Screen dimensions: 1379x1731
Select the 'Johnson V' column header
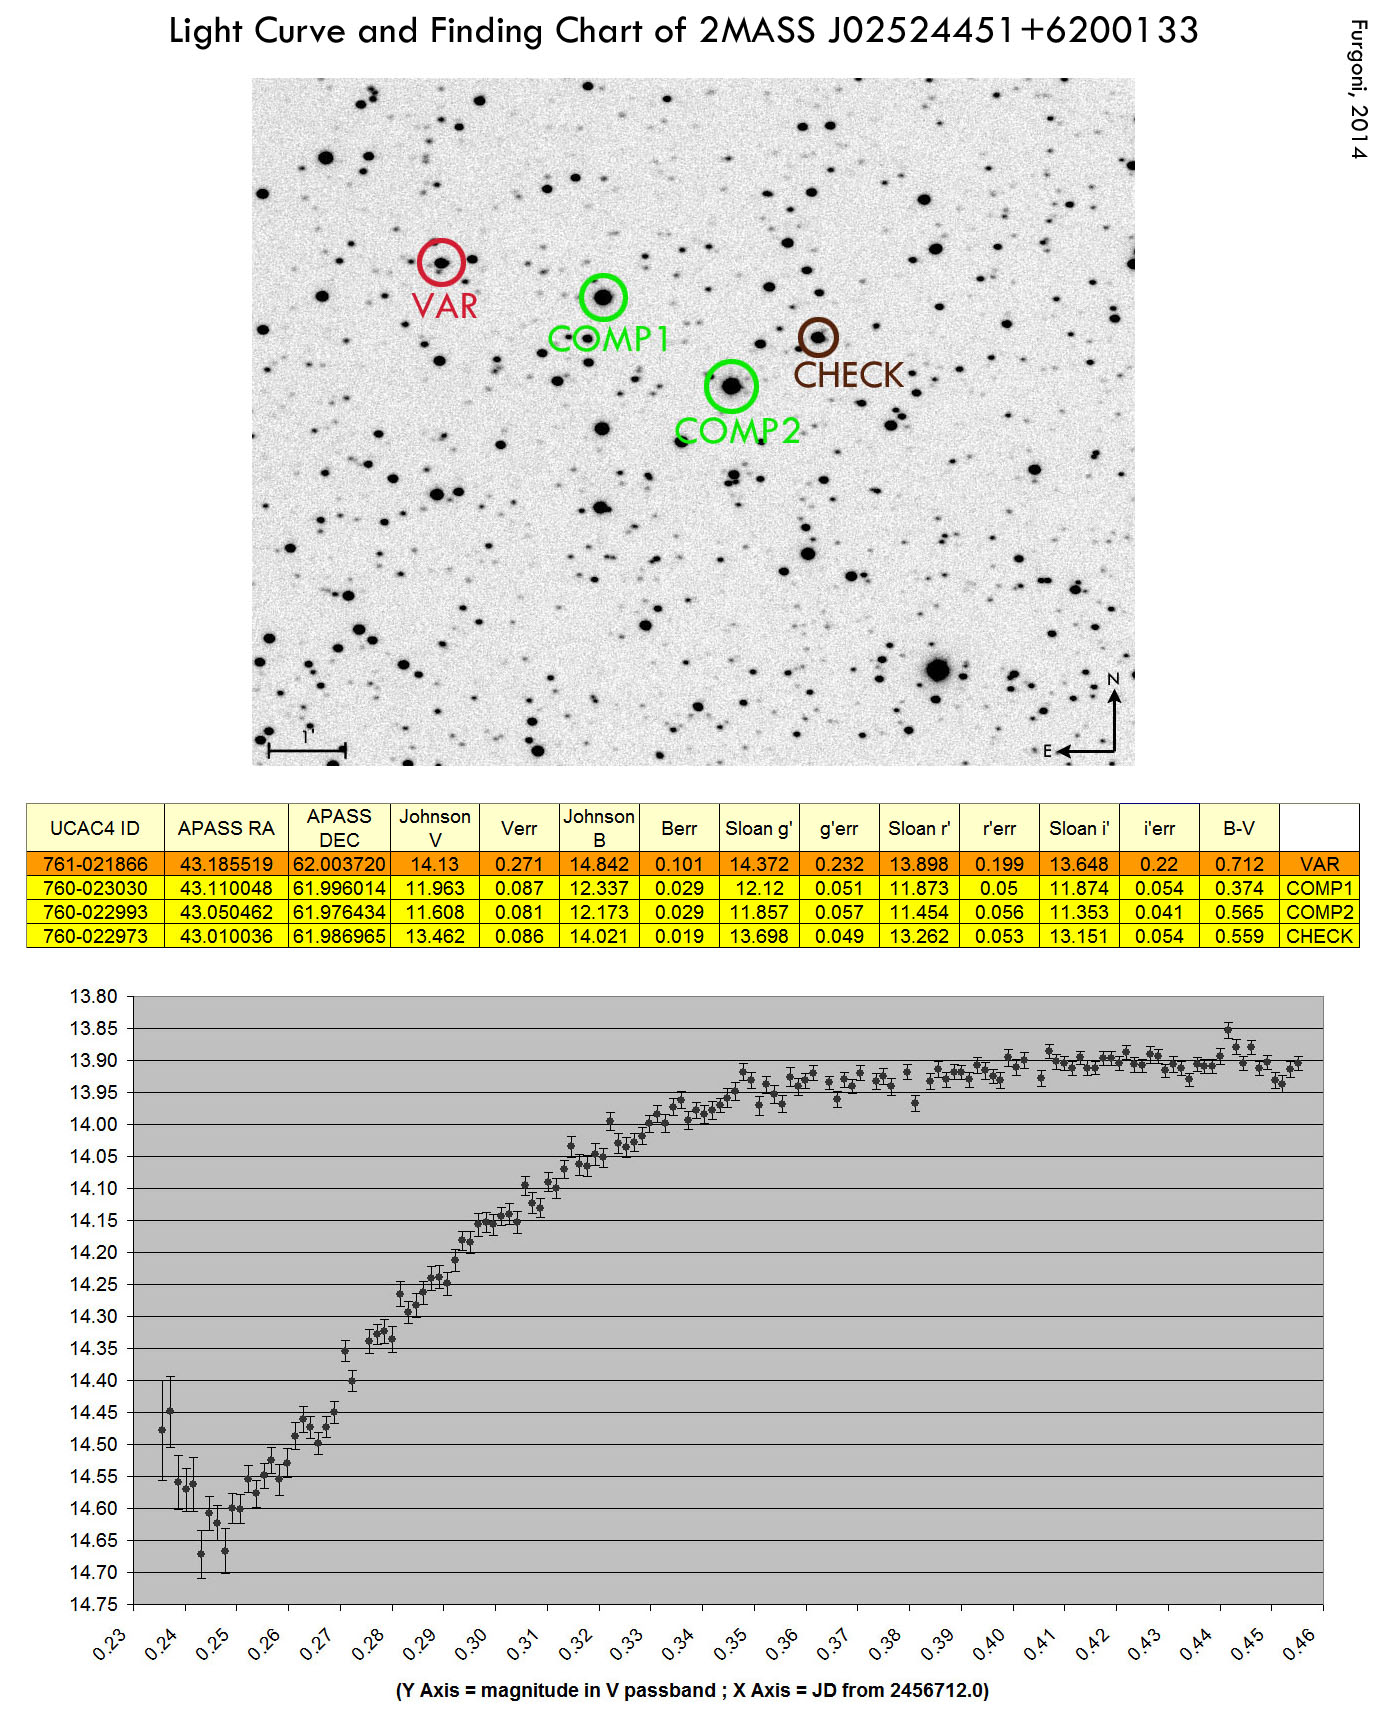[x=435, y=828]
